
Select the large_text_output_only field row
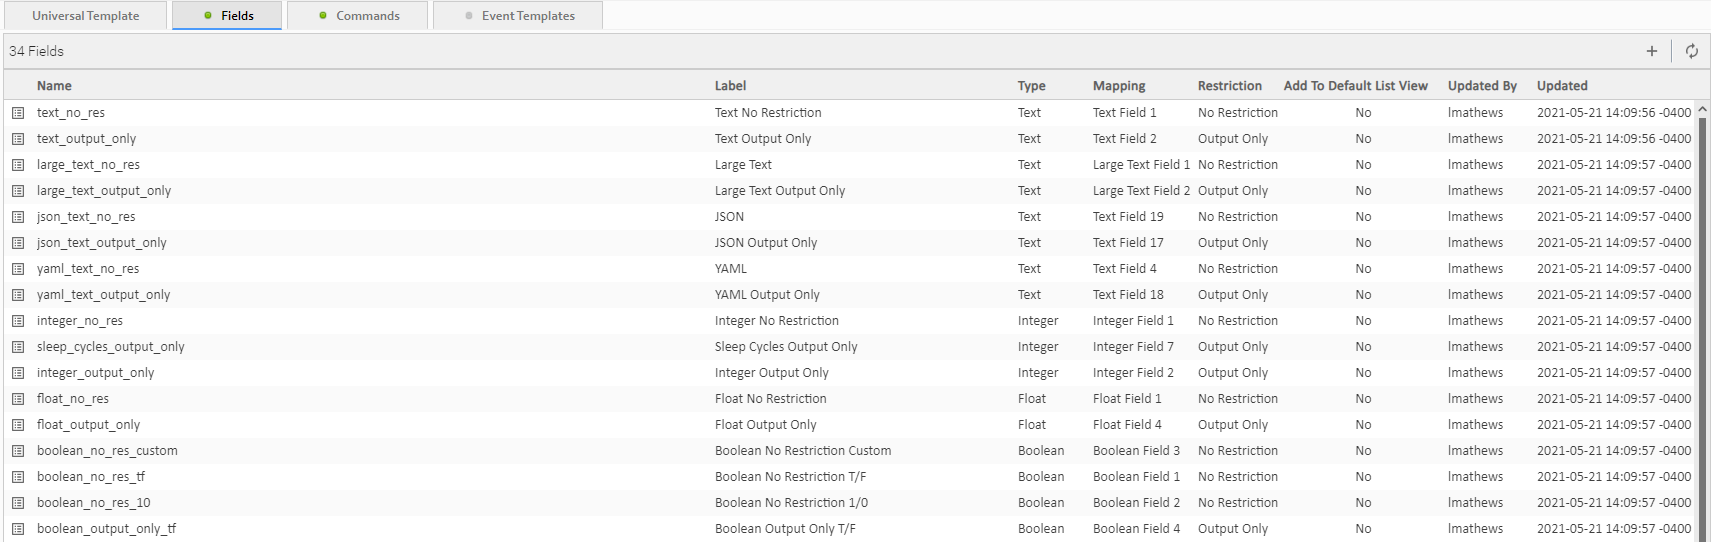pos(104,191)
